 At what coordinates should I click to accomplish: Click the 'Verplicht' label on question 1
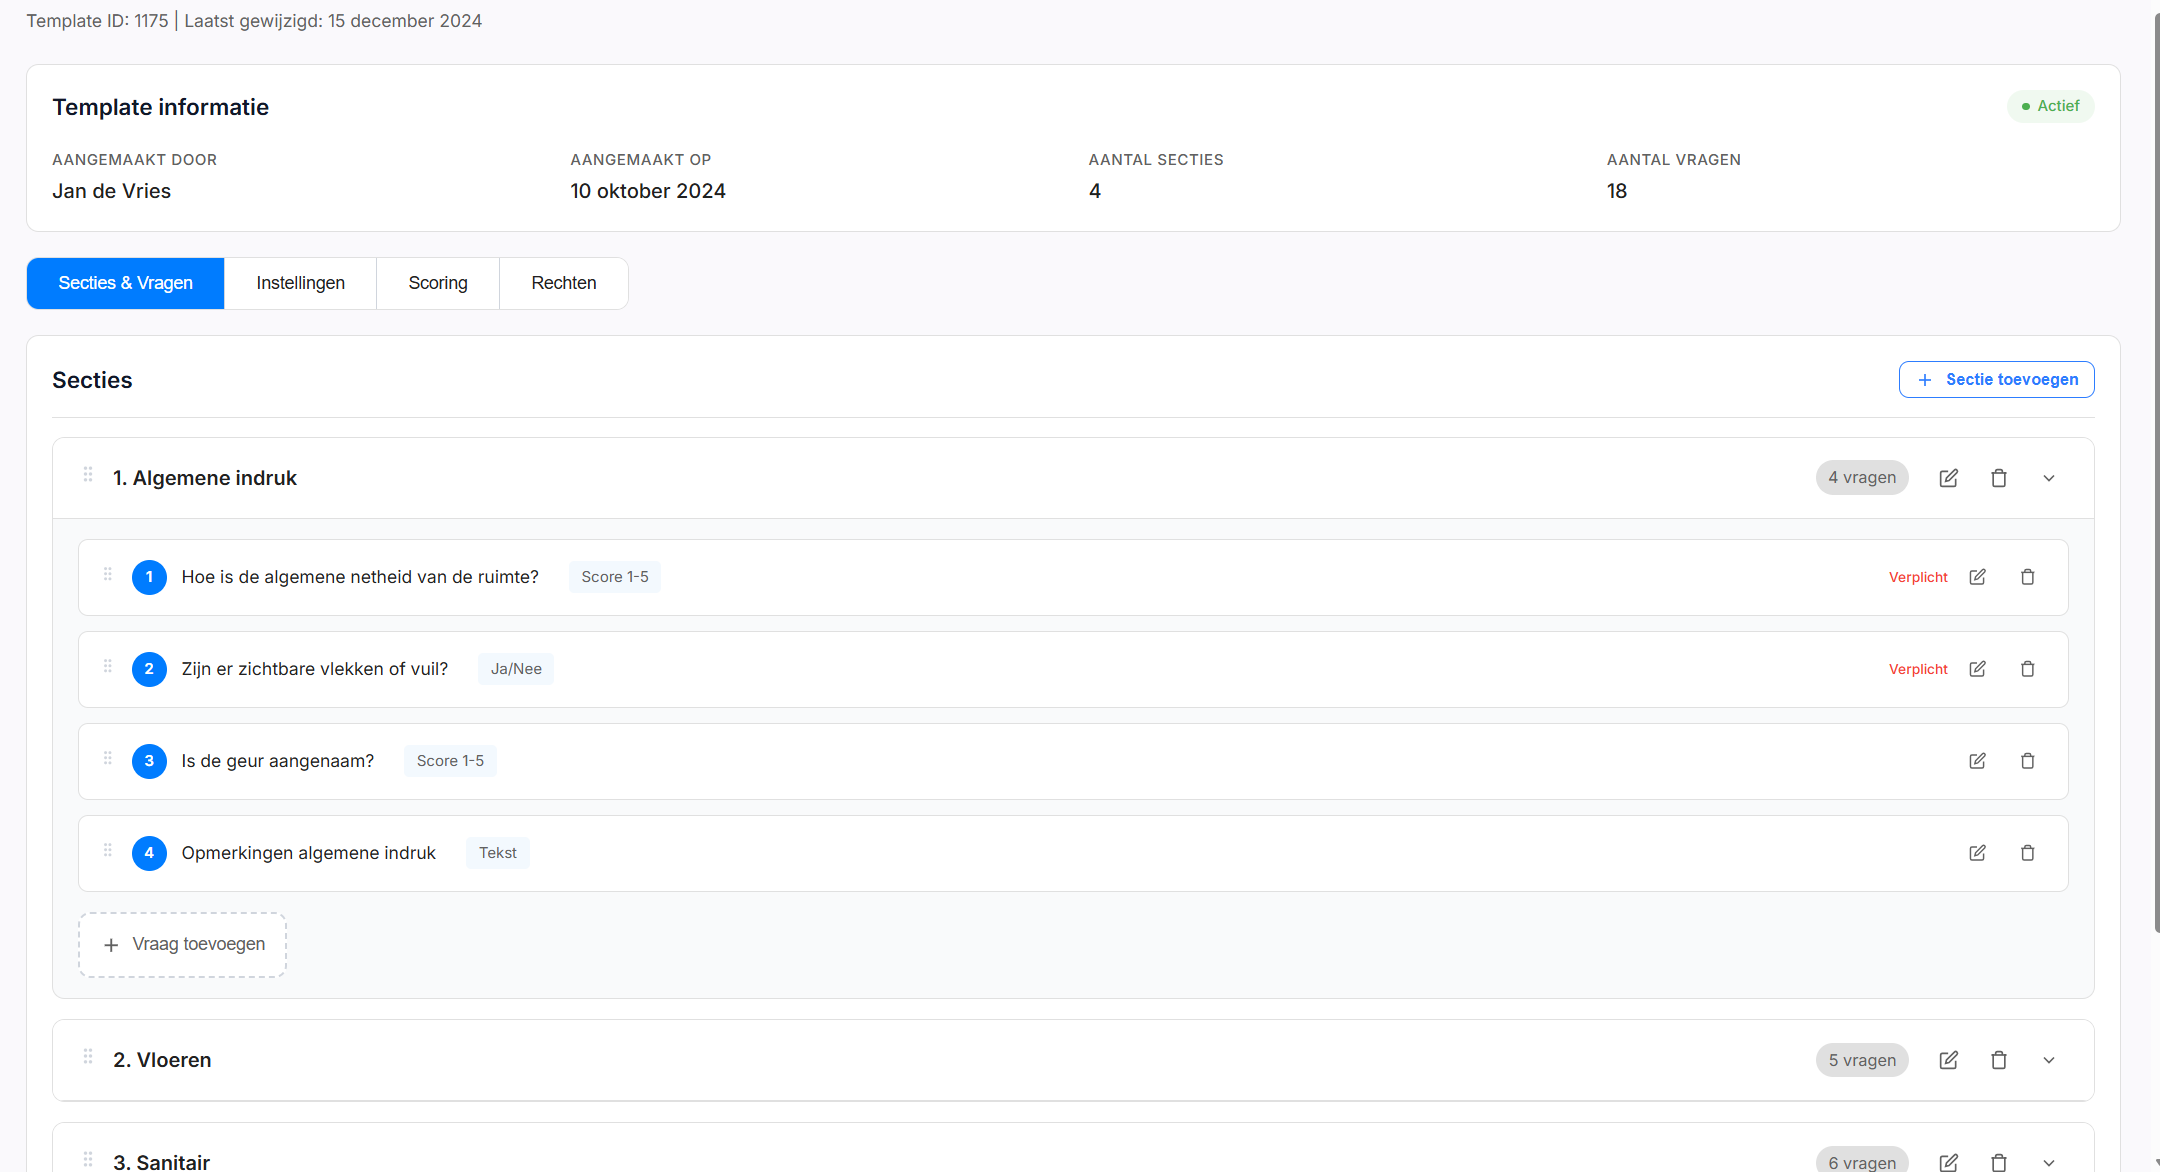(1917, 577)
